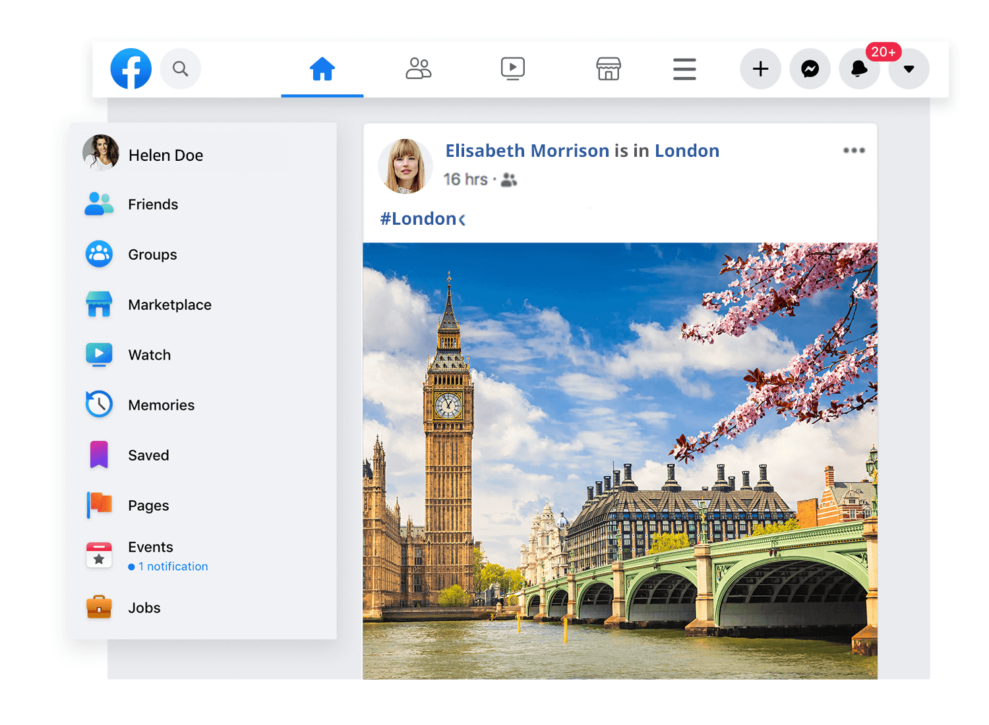Switch to the Watch video tab

(x=512, y=69)
